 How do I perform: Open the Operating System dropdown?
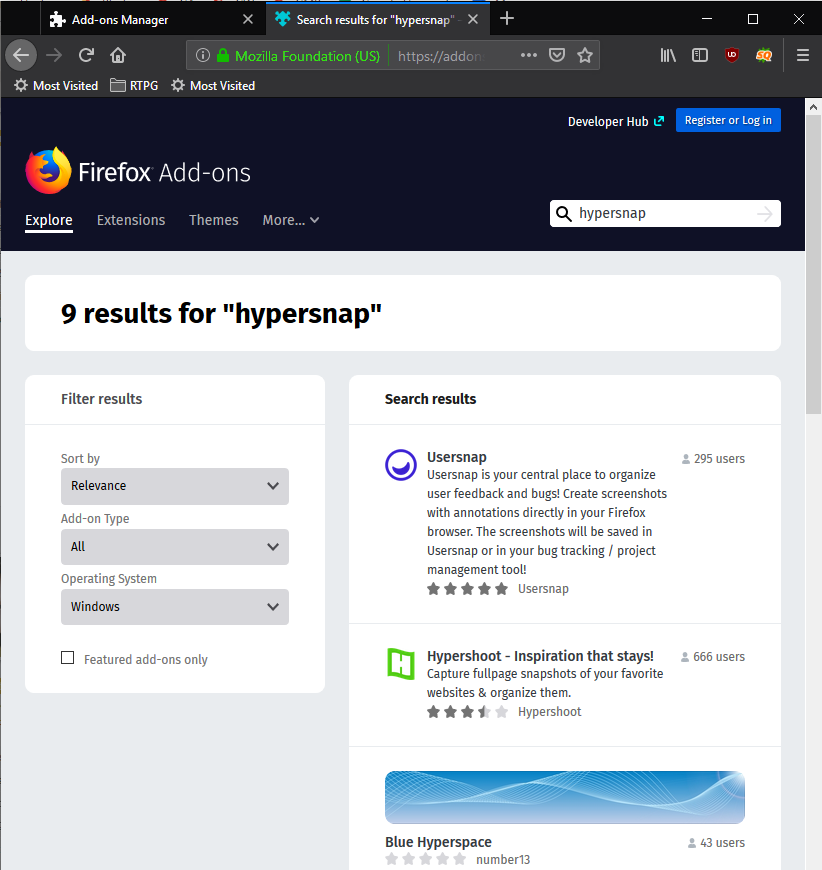pyautogui.click(x=175, y=607)
